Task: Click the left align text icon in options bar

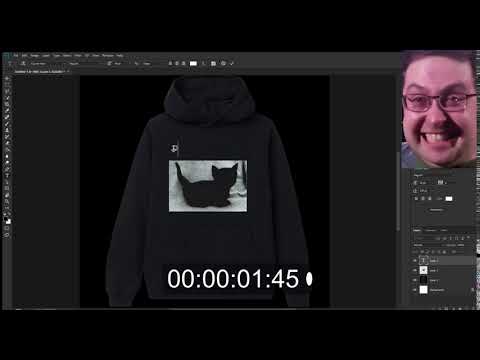Action: (x=170, y=63)
